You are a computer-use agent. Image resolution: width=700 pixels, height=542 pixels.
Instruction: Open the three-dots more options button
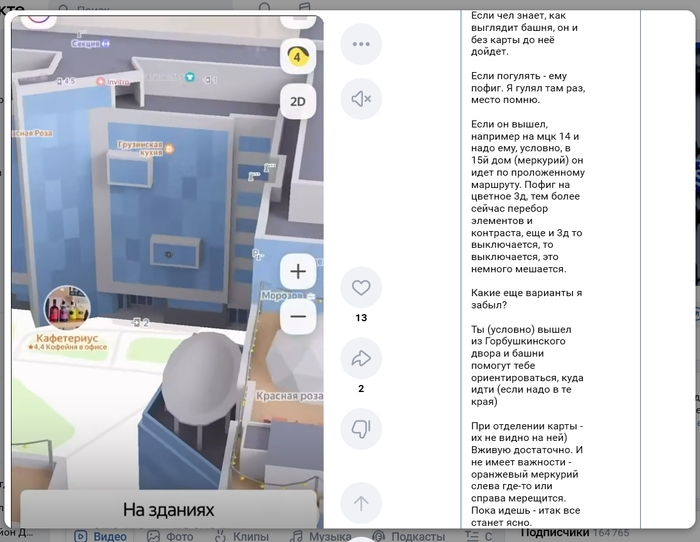pyautogui.click(x=361, y=44)
